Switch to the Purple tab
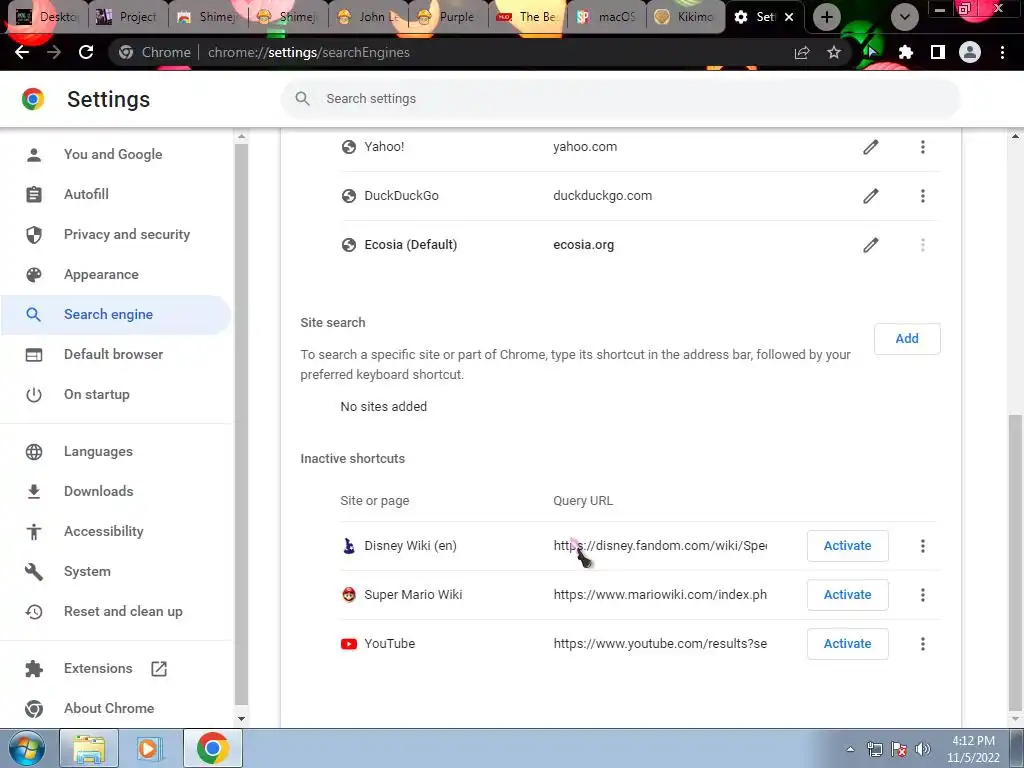Screen dimensions: 1024x768 coord(448,17)
